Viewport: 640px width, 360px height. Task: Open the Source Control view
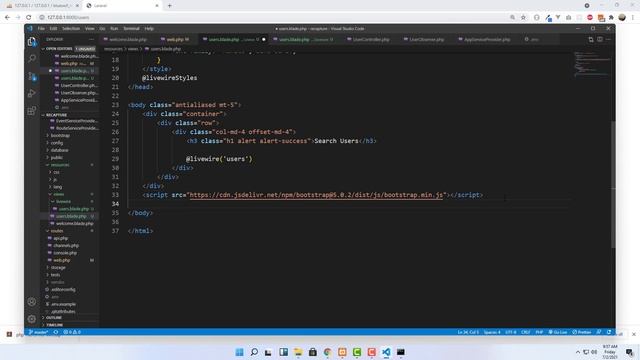pos(32,76)
